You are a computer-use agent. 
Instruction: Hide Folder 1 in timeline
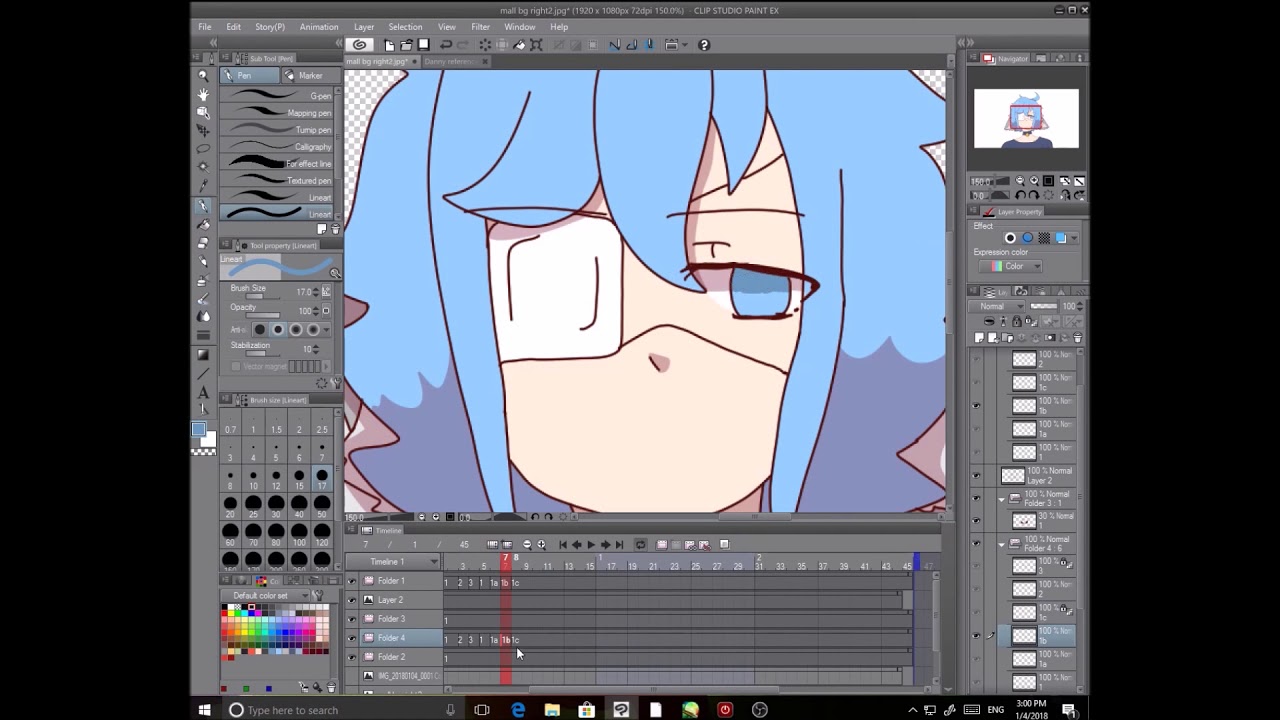(x=351, y=581)
